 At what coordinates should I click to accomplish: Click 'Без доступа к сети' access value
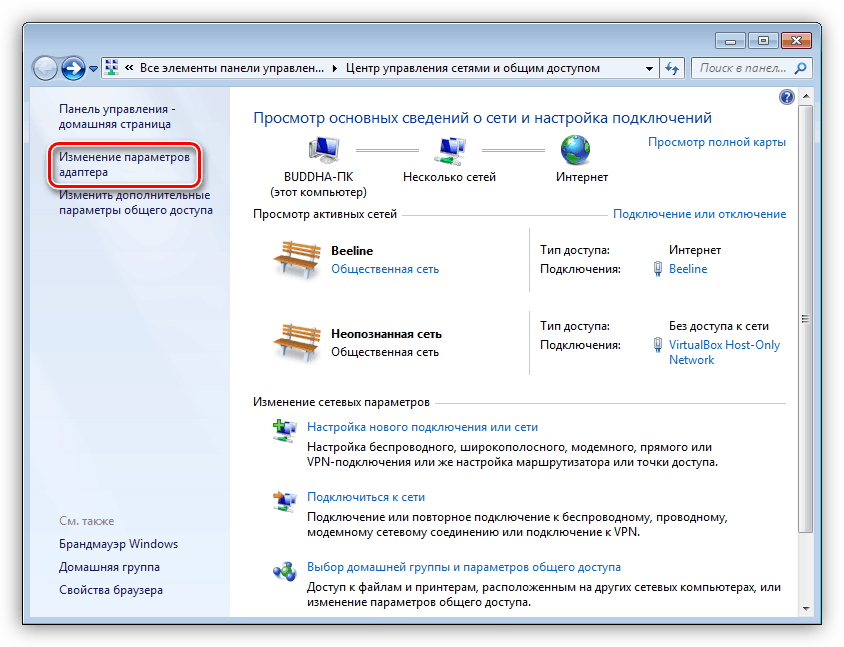(x=719, y=326)
